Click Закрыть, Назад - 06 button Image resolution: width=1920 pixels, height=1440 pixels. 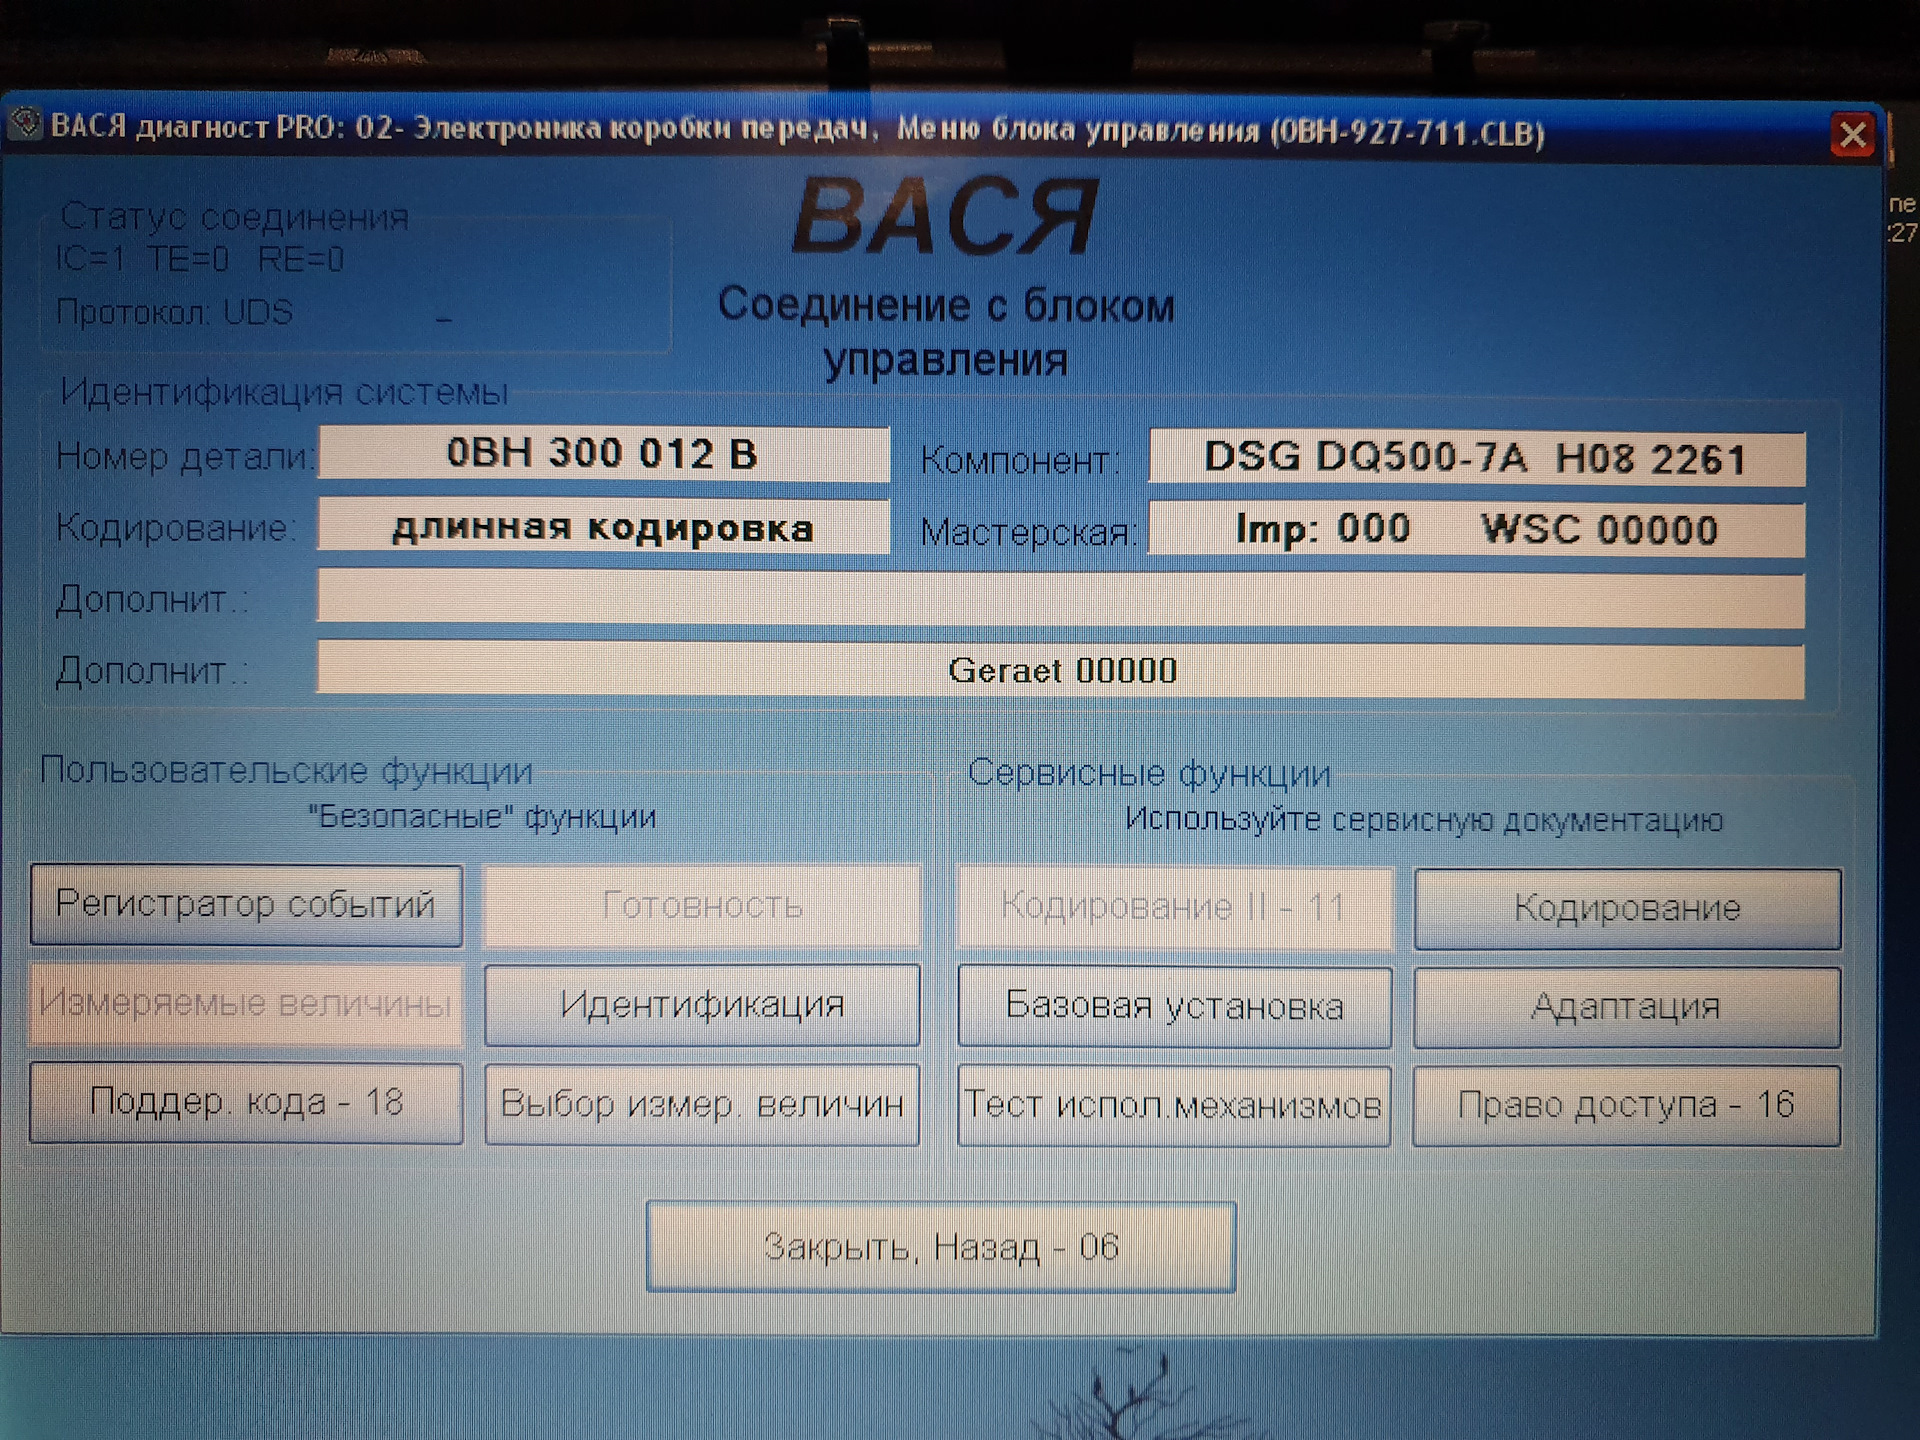click(941, 1247)
